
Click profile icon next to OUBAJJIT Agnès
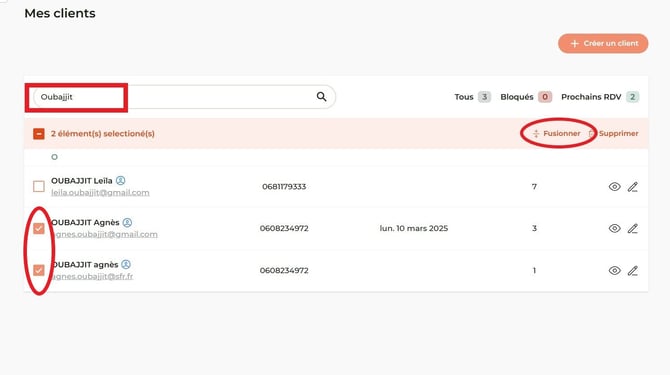[x=127, y=223]
